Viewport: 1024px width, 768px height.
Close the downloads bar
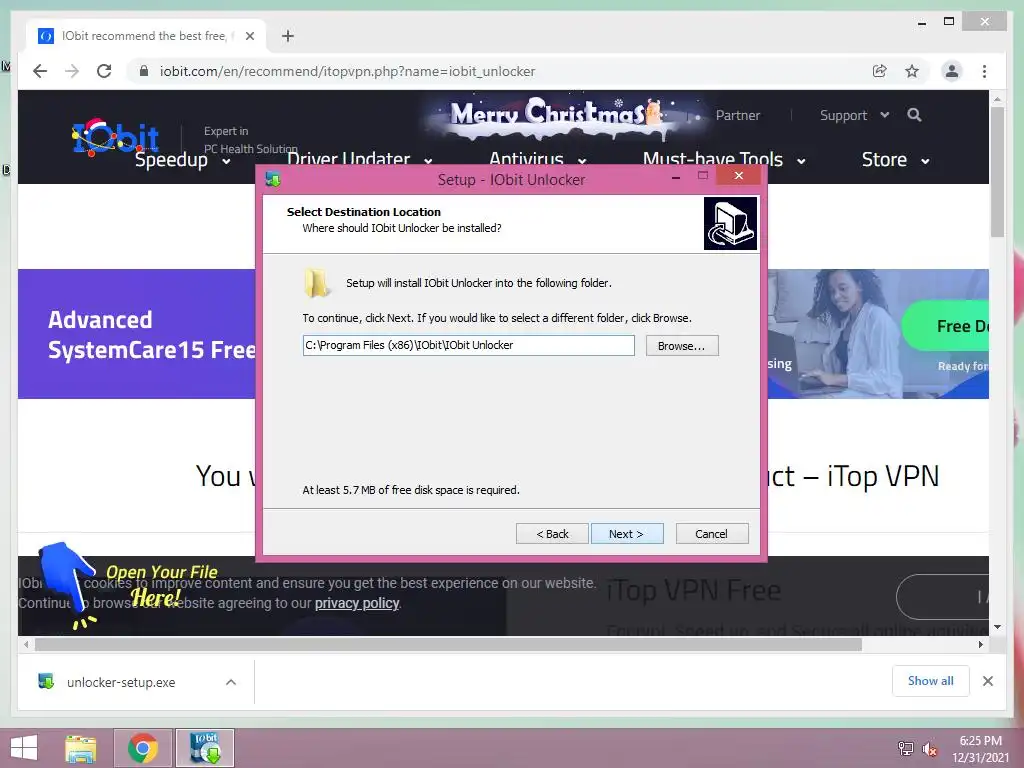[x=987, y=681]
